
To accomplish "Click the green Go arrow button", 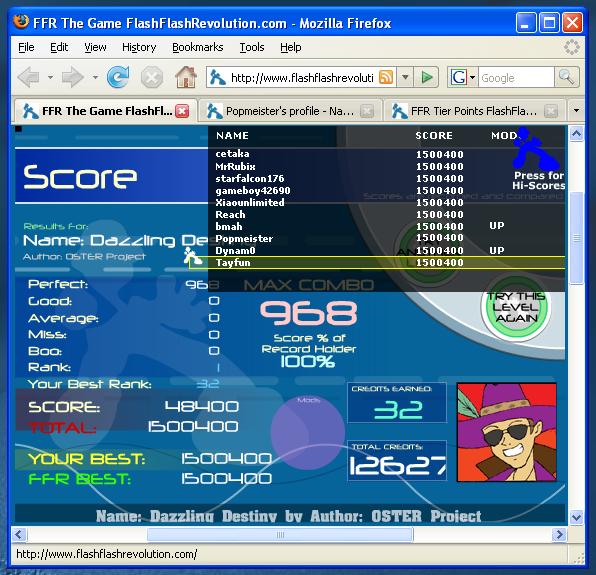I will click(426, 78).
